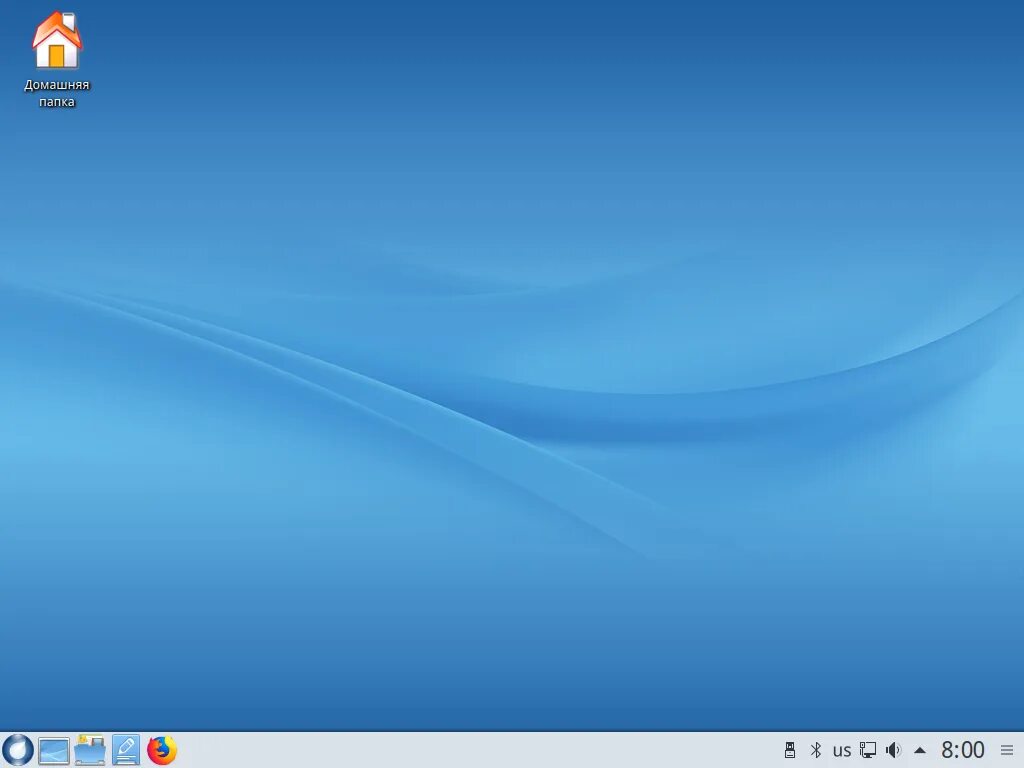Launch Firefox from the taskbar
Viewport: 1024px width, 768px height.
[x=162, y=750]
